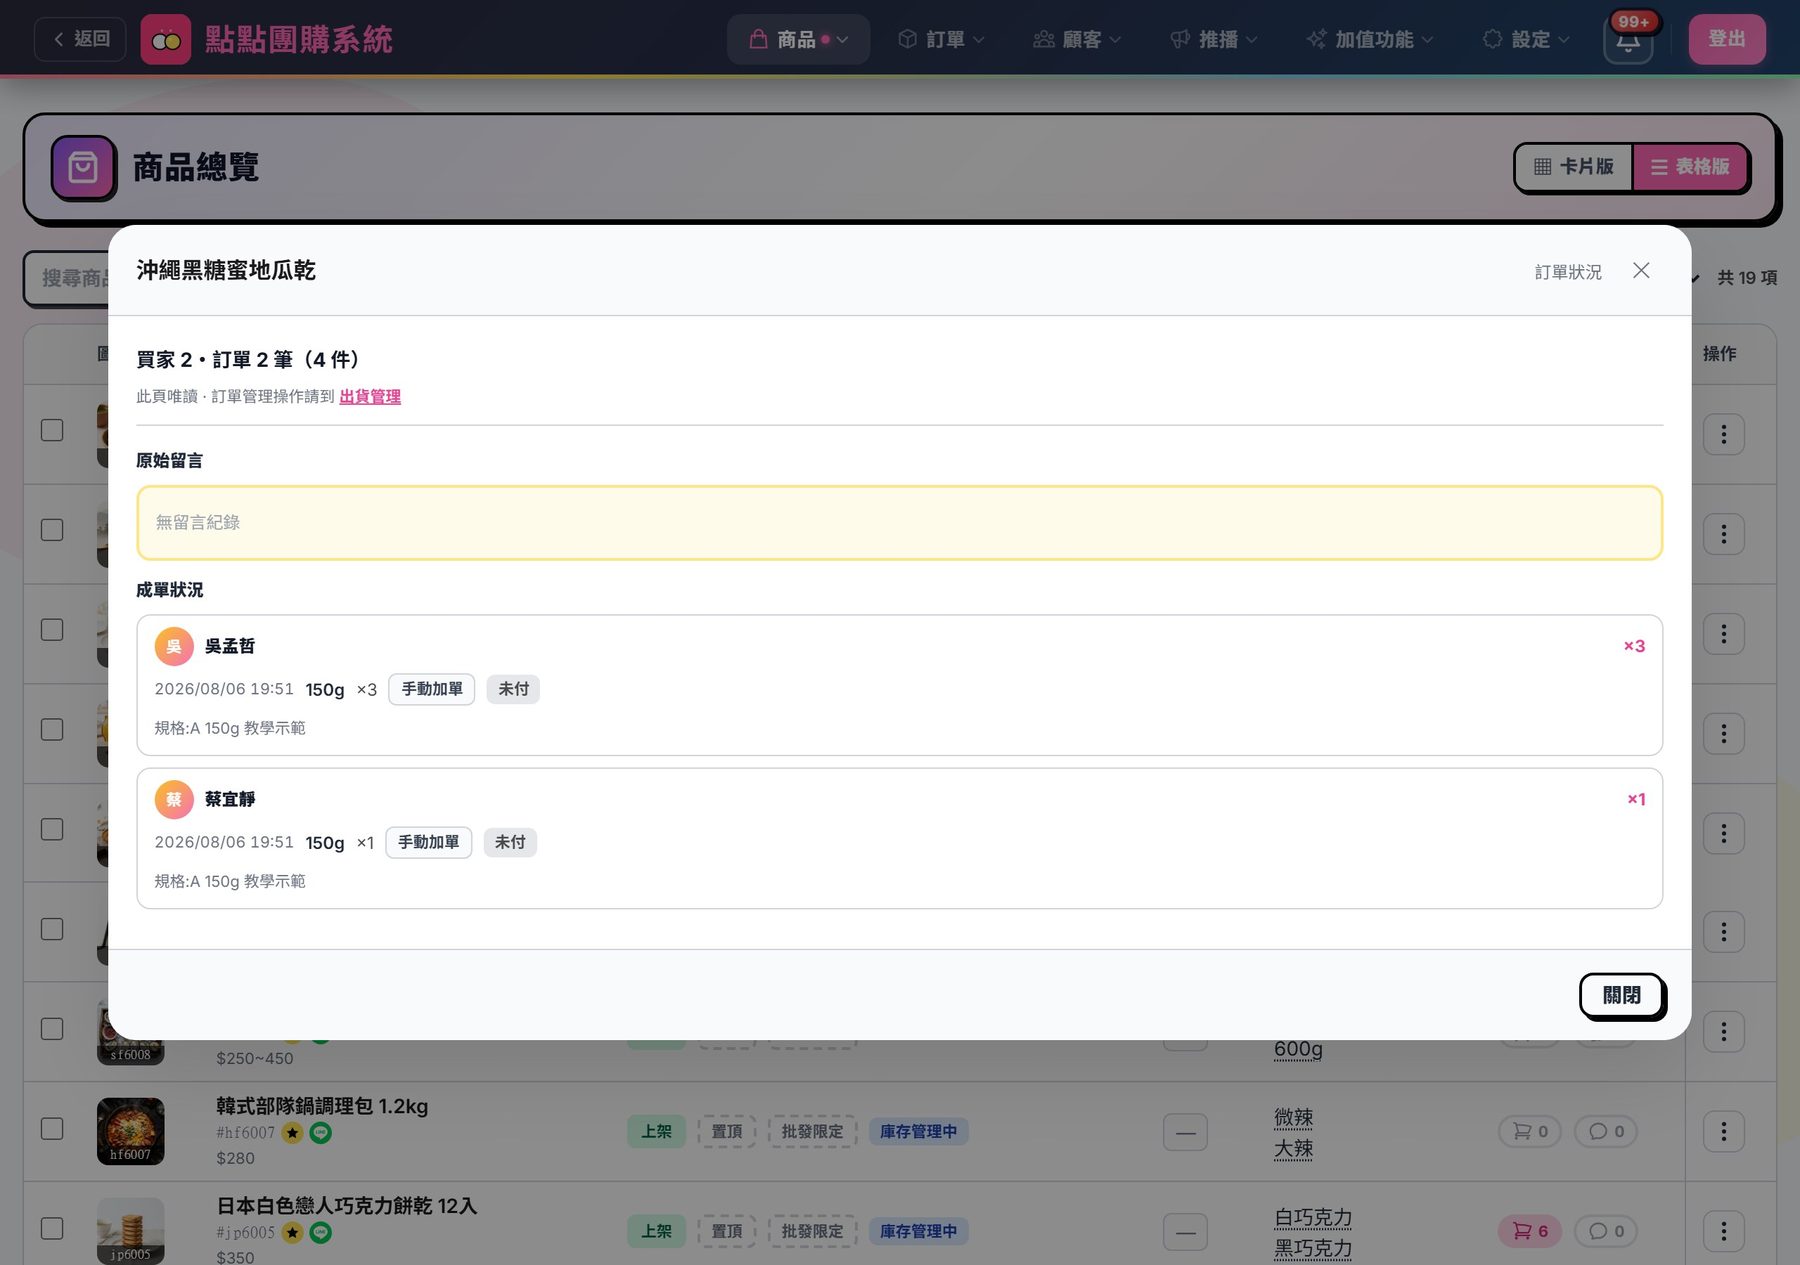
Task: Expand the 加值功能 navigation dropdown
Action: point(1370,39)
